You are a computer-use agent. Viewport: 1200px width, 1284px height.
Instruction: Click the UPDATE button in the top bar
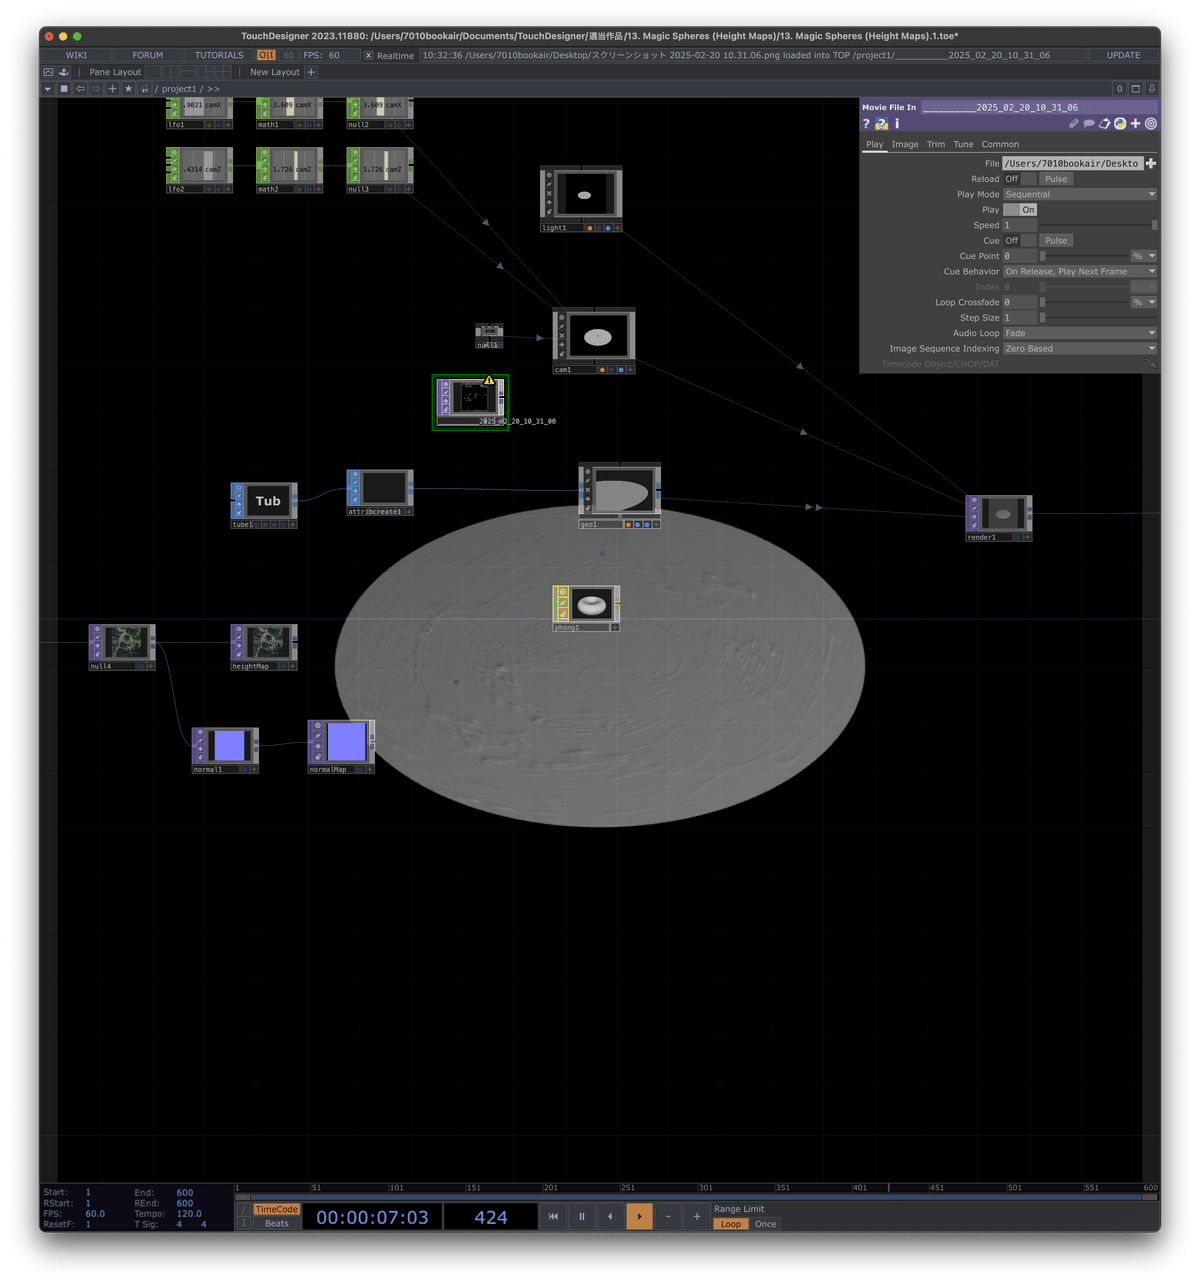tap(1124, 55)
